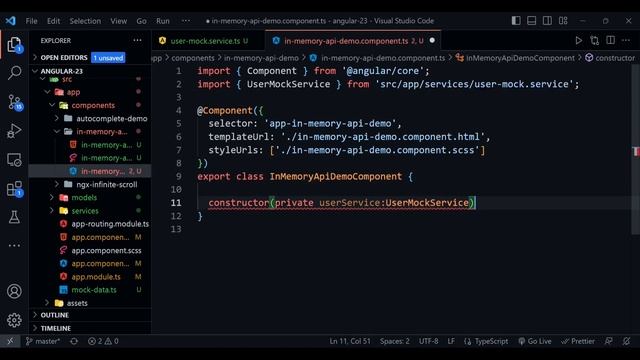Click Prettier status bar item
Screen dimensions: 640x360
578,341
